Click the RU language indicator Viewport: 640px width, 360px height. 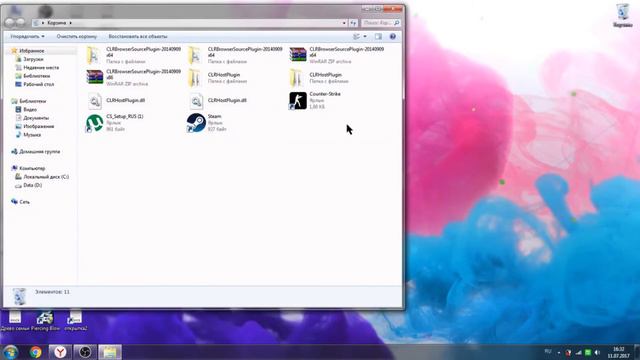[x=548, y=351]
